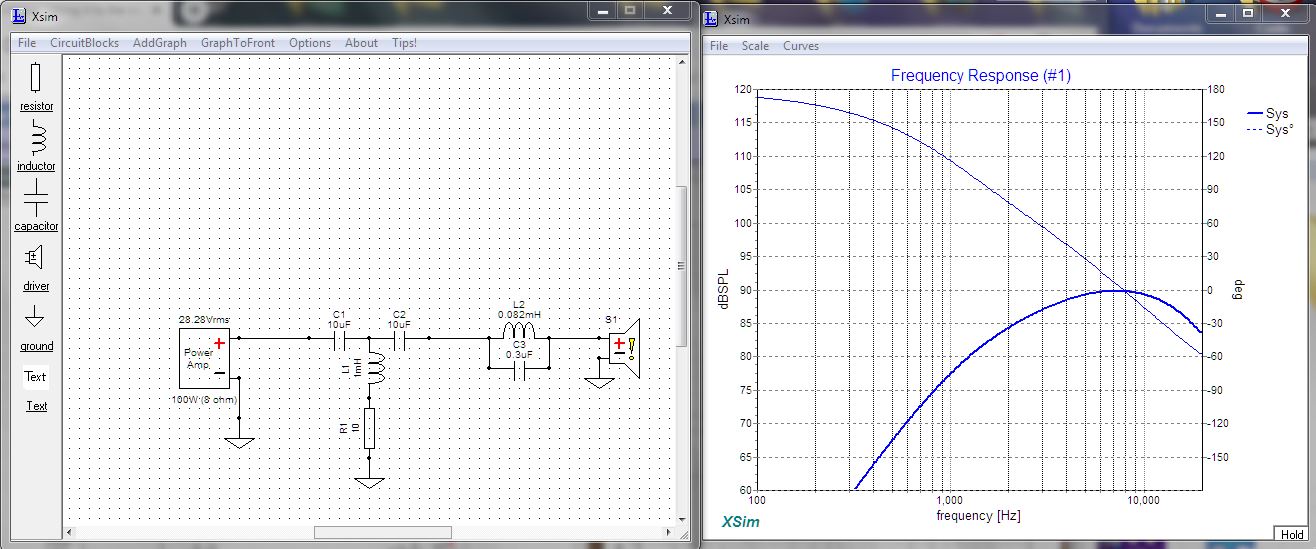The image size is (1316, 549).
Task: Pick the underlined Text tool
Action: click(x=36, y=406)
